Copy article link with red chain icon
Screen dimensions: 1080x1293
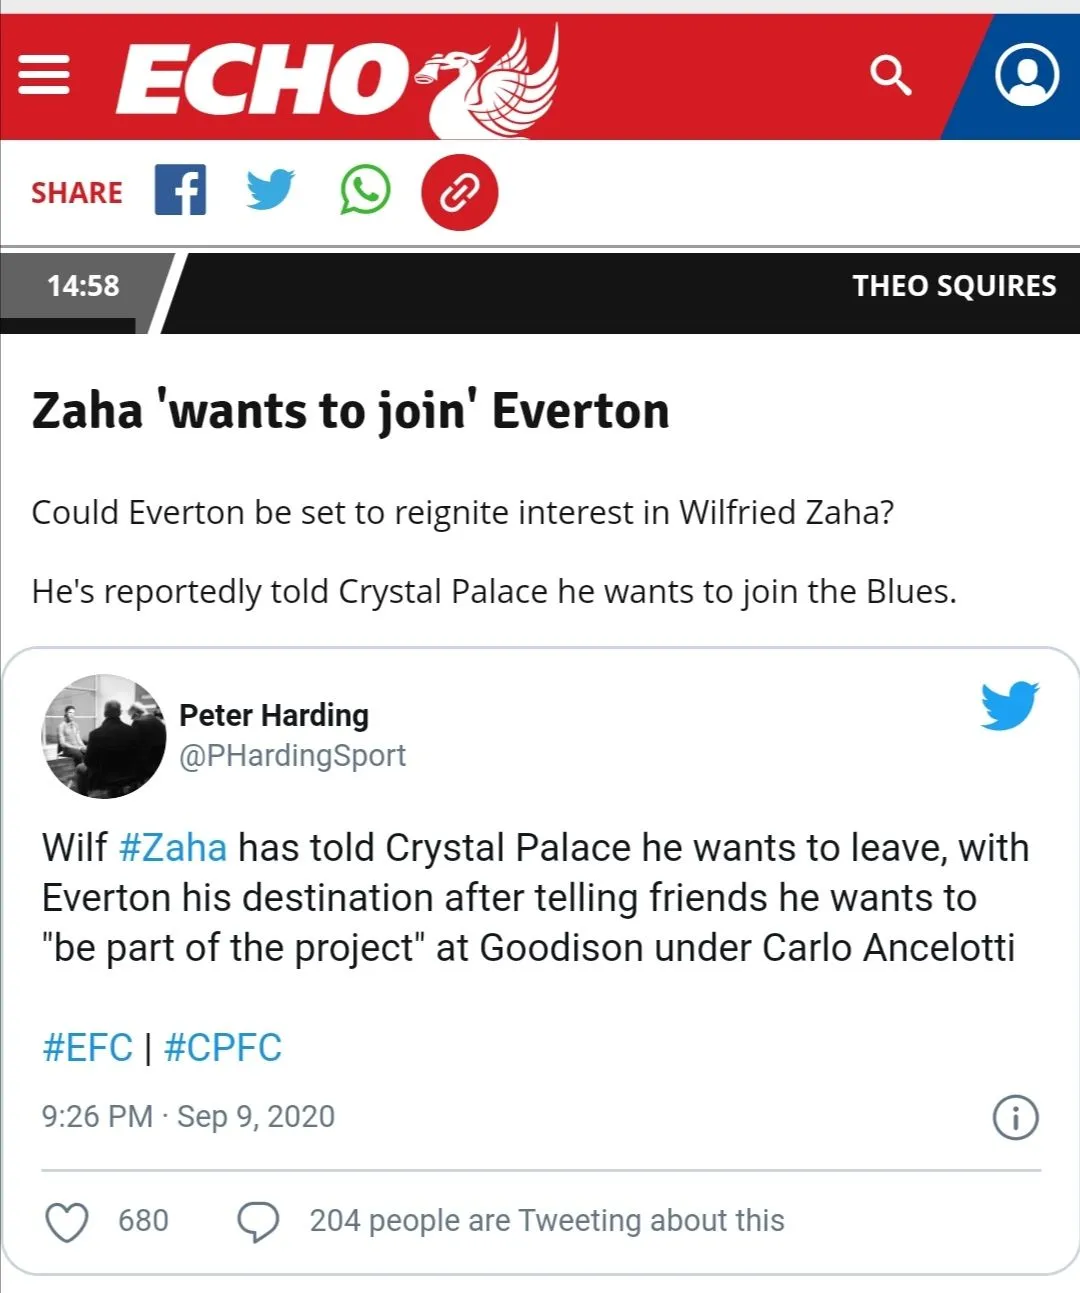pos(459,192)
